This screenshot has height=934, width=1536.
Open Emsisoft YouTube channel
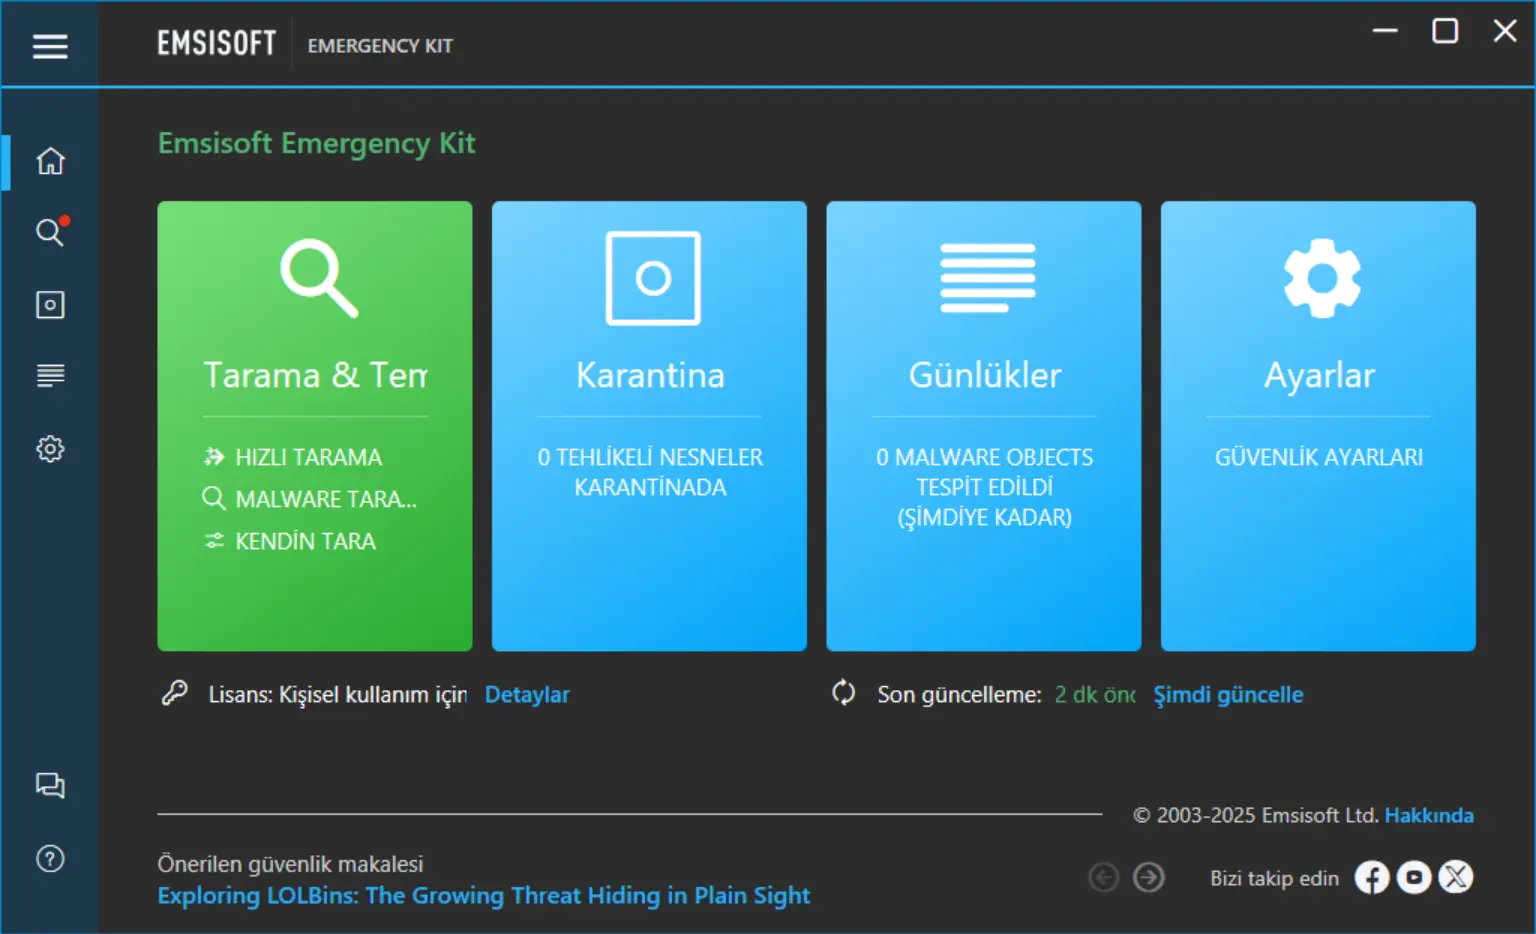[x=1414, y=878]
